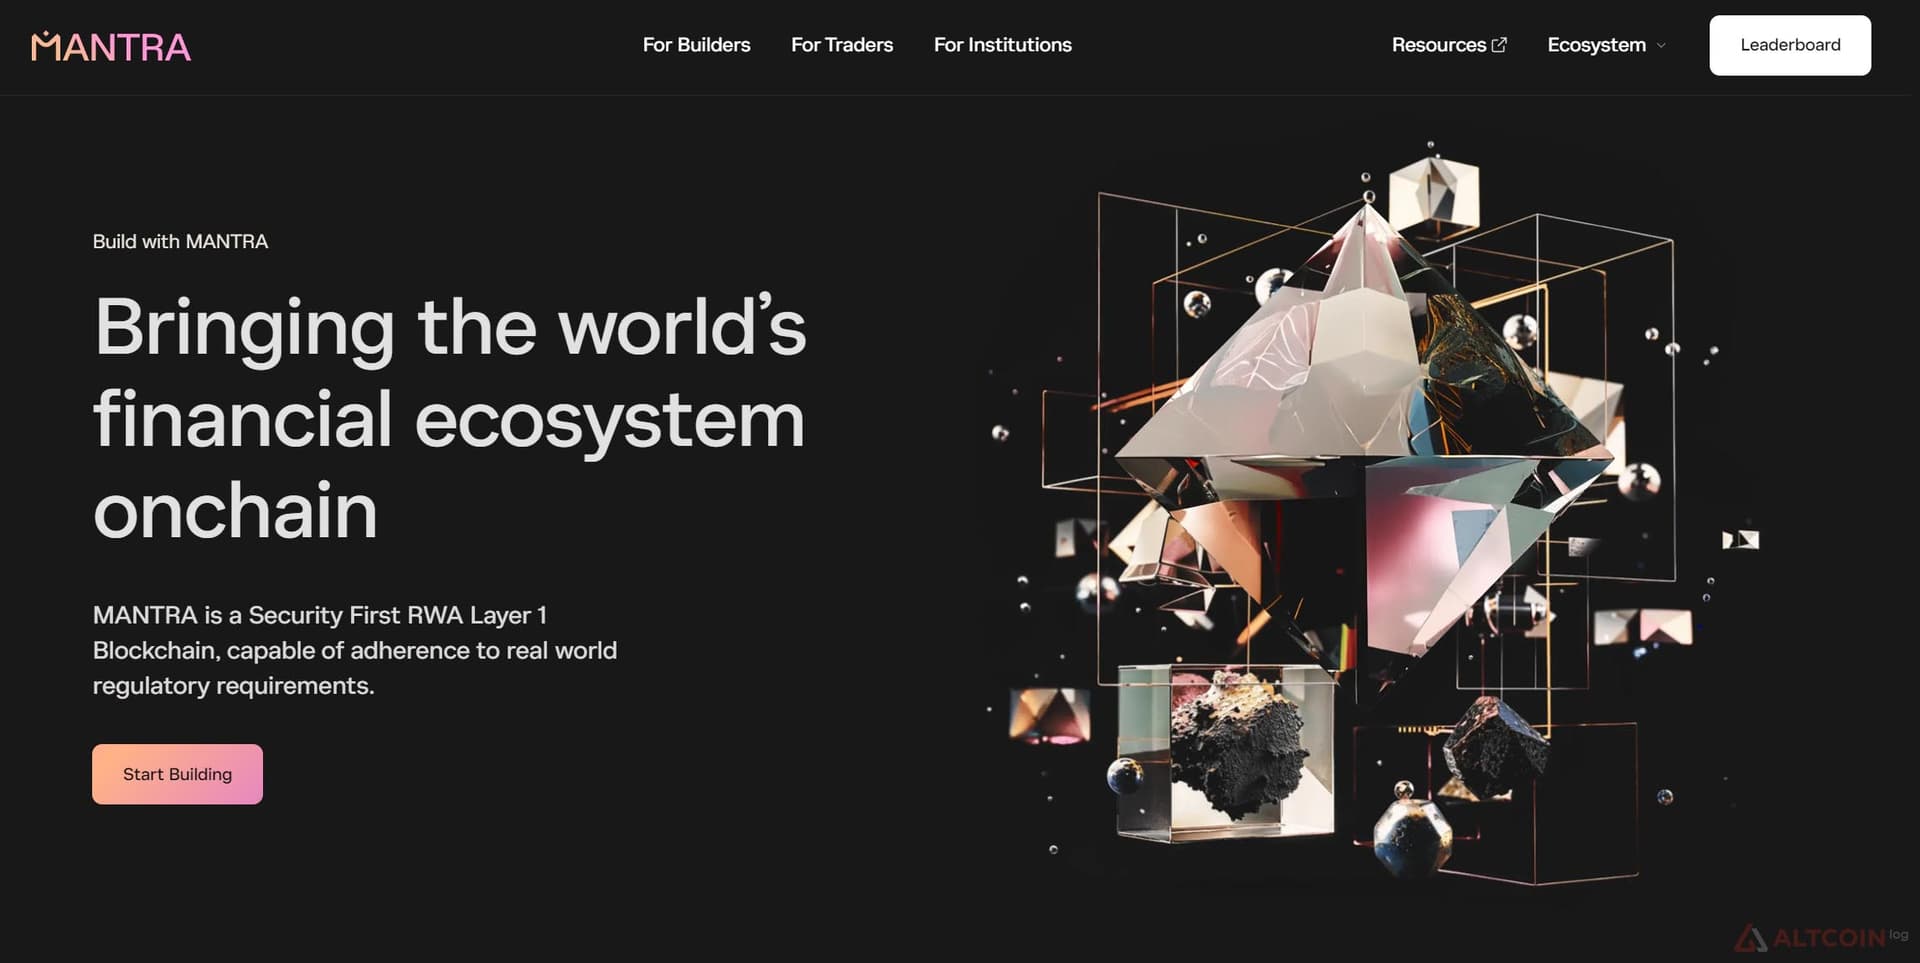Click the Start Building button
The image size is (1920, 963).
pos(177,774)
